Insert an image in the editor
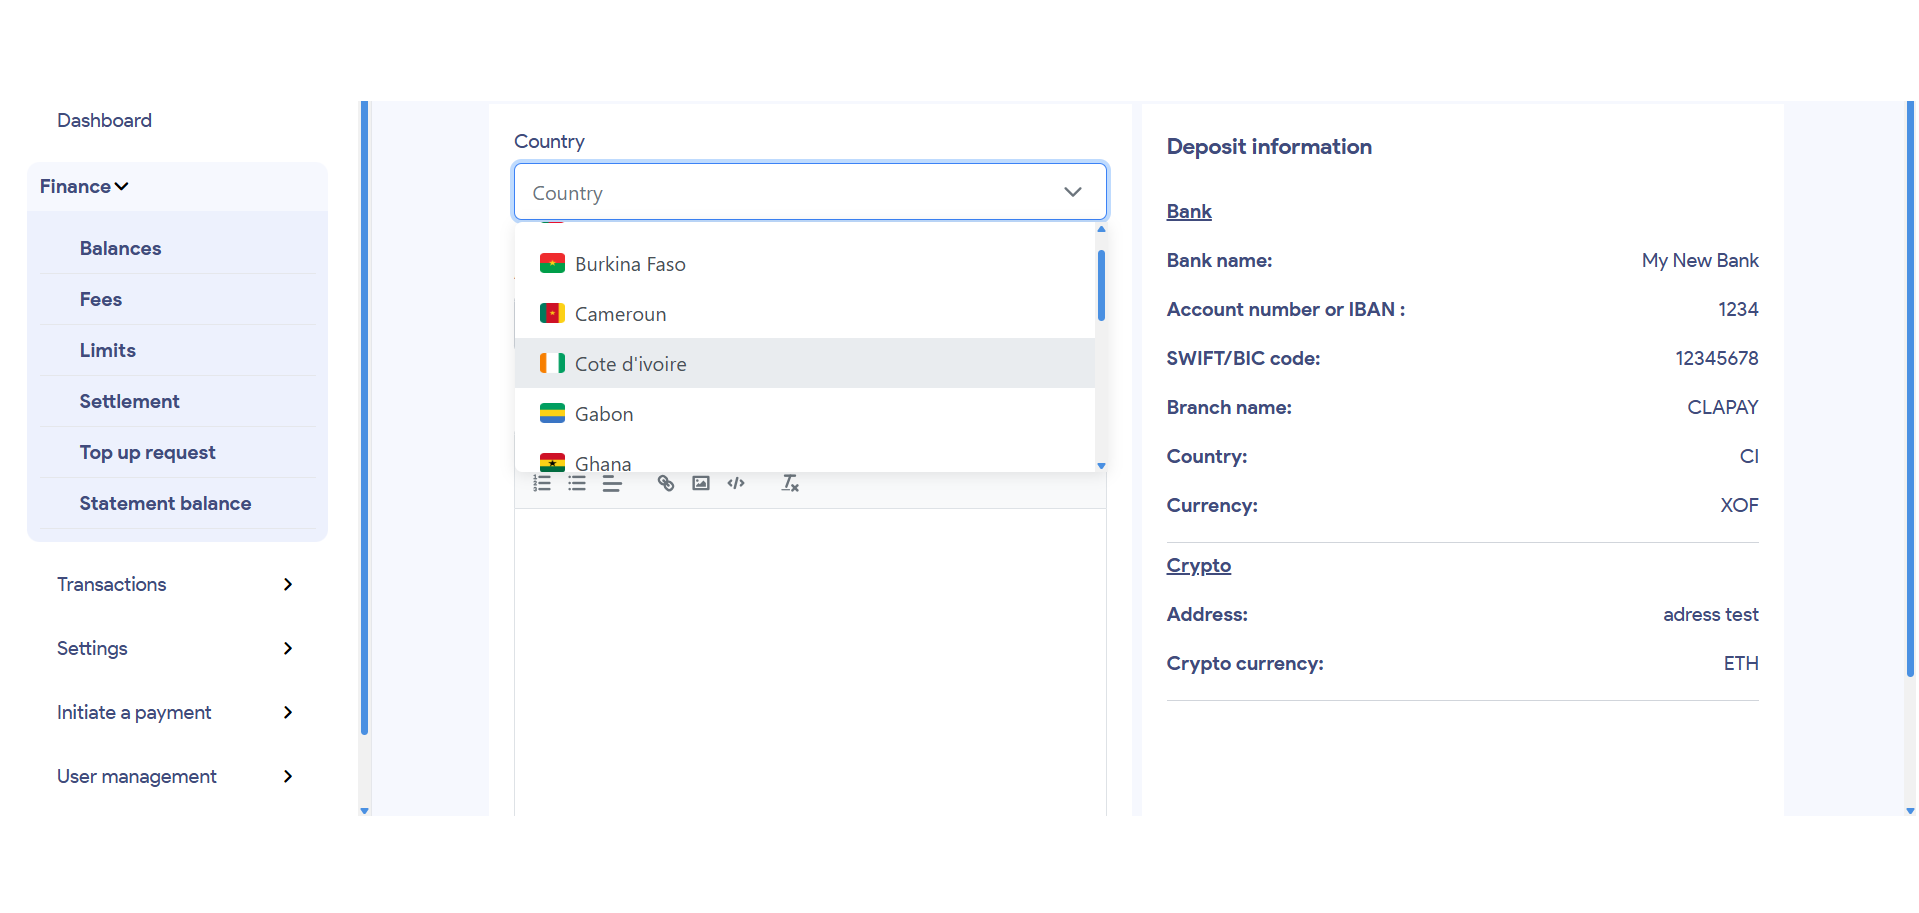The image size is (1919, 913). [x=701, y=484]
